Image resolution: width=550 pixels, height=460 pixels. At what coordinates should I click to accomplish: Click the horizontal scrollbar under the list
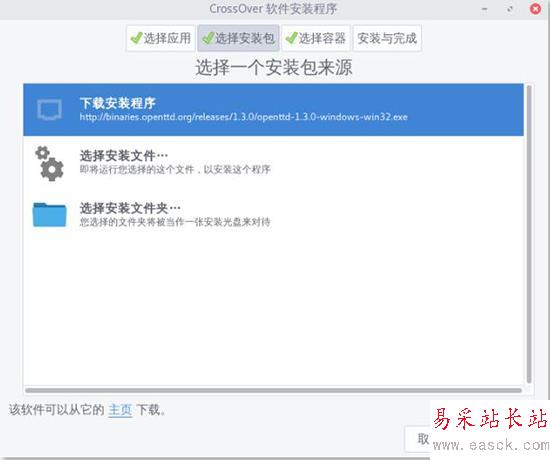coord(274,390)
